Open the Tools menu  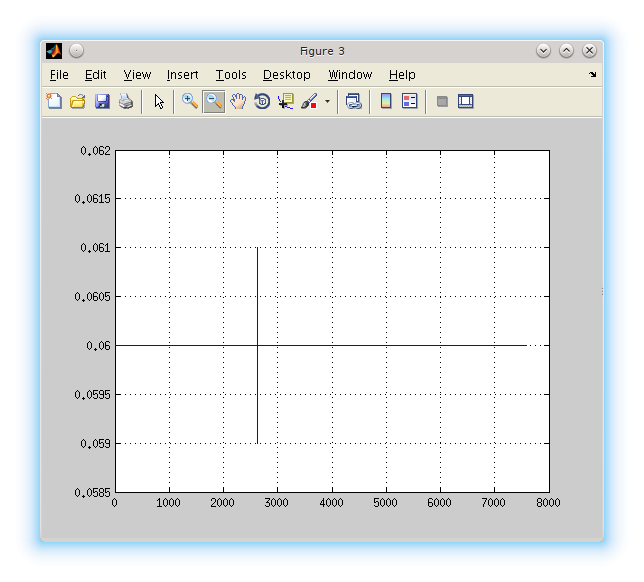(x=231, y=75)
